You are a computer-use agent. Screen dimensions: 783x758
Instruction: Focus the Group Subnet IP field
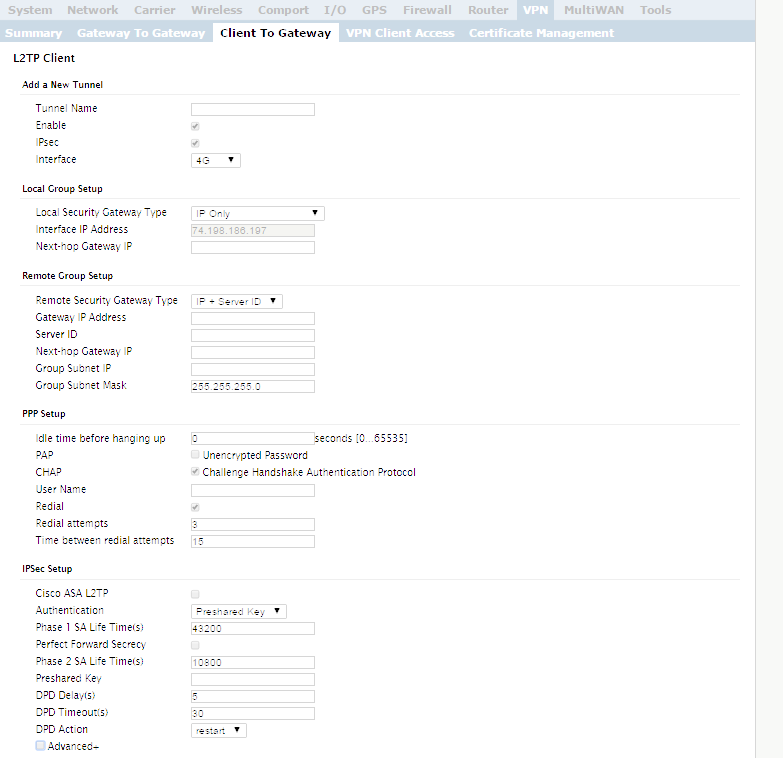point(253,369)
